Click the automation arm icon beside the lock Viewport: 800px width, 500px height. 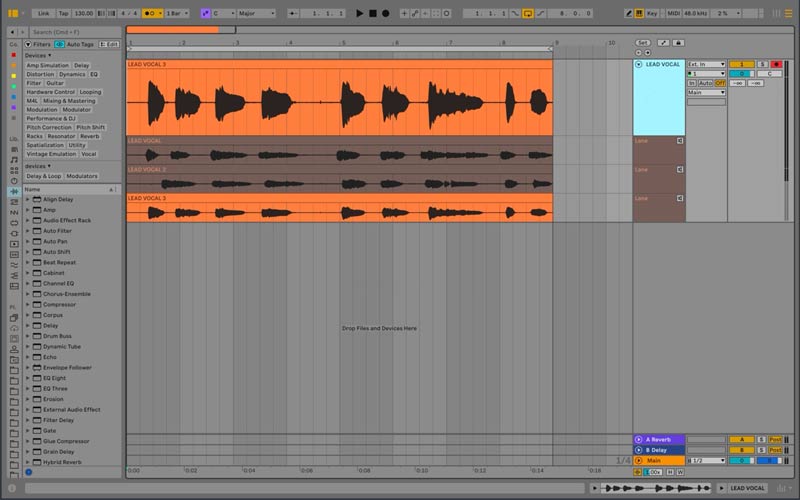(663, 43)
